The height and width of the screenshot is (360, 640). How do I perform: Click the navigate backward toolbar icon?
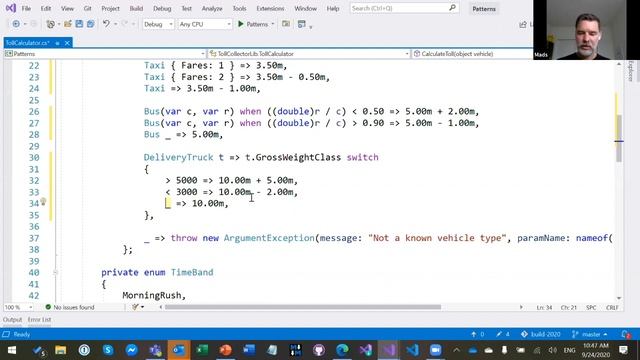tap(16, 24)
